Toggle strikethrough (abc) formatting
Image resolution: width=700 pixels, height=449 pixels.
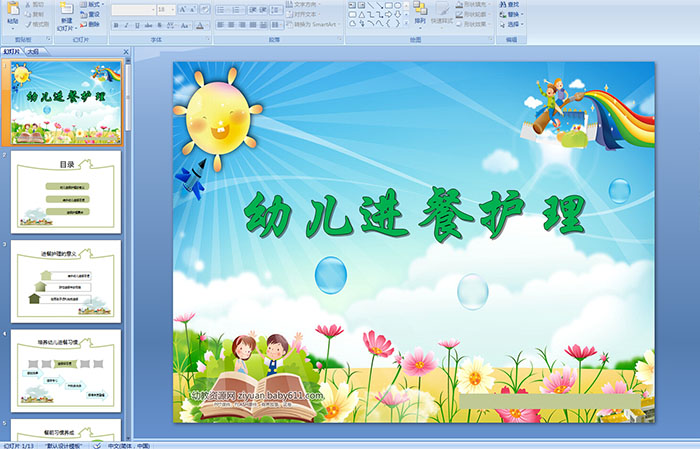(148, 25)
